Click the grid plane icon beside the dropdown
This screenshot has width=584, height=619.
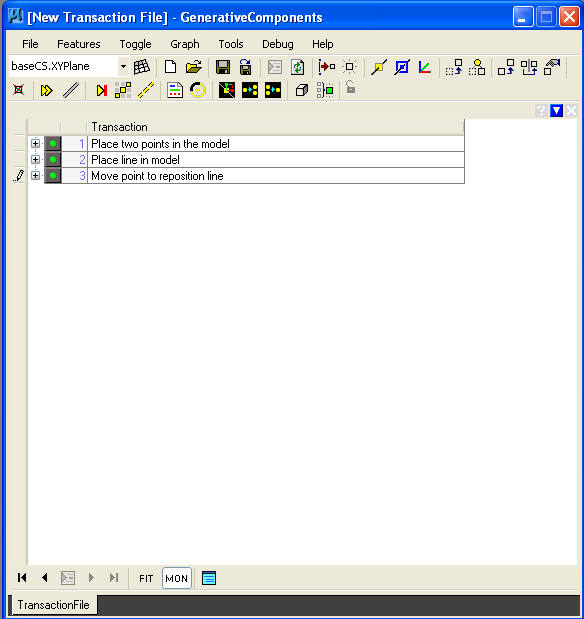coord(141,67)
